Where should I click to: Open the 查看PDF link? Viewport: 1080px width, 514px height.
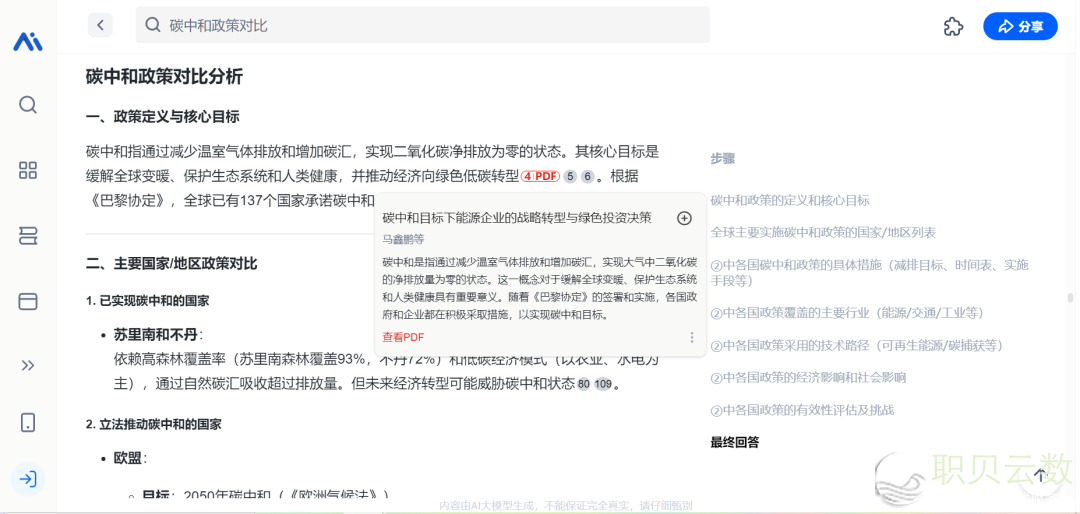click(x=403, y=338)
